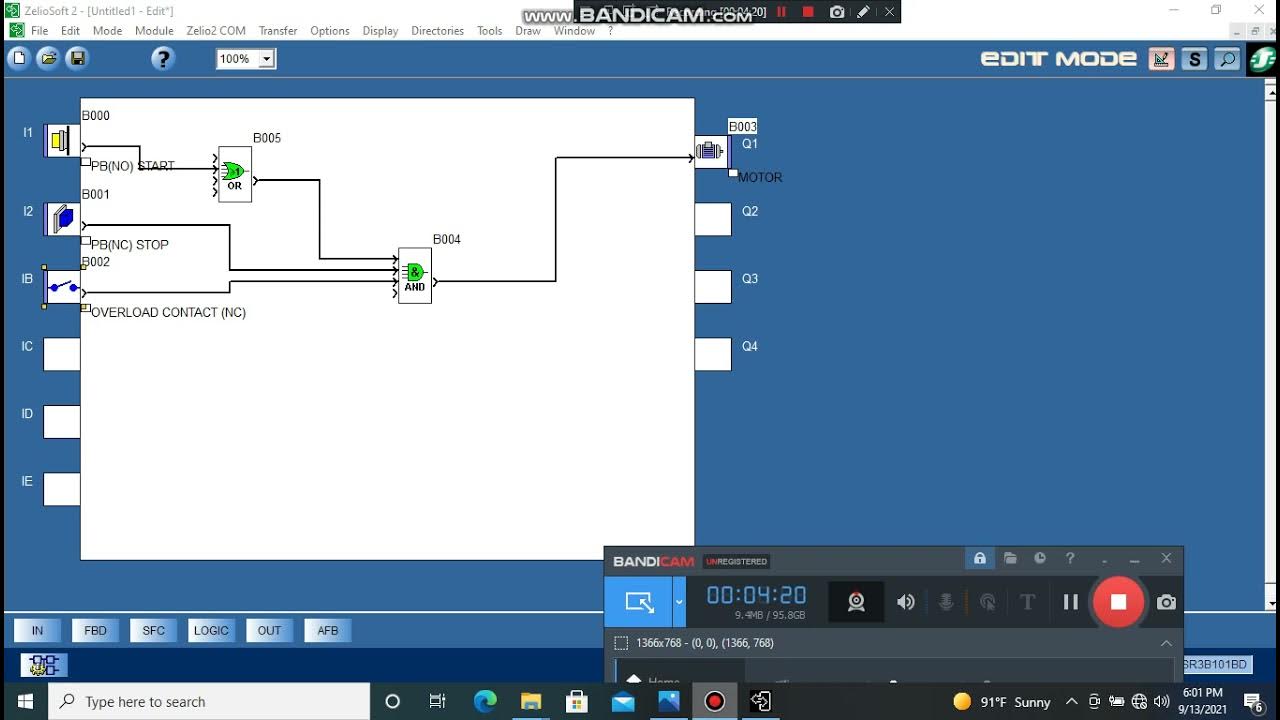The image size is (1280, 720).
Task: Click the empty IE input slot
Action: click(62, 489)
